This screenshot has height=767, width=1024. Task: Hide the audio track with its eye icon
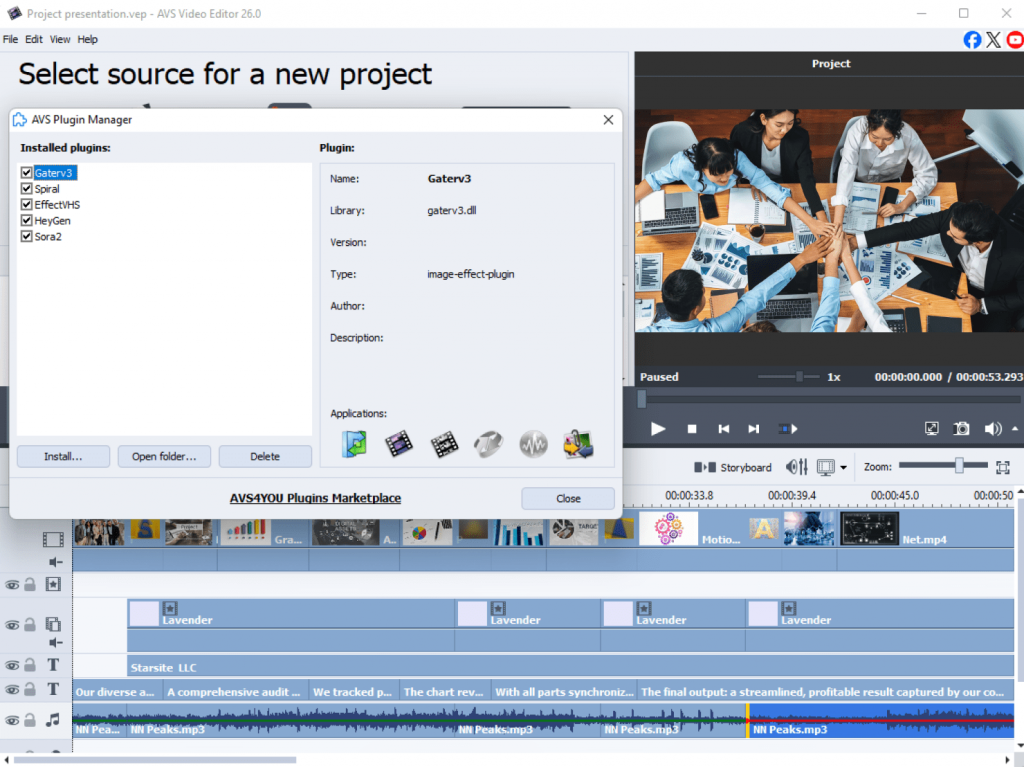(12, 721)
